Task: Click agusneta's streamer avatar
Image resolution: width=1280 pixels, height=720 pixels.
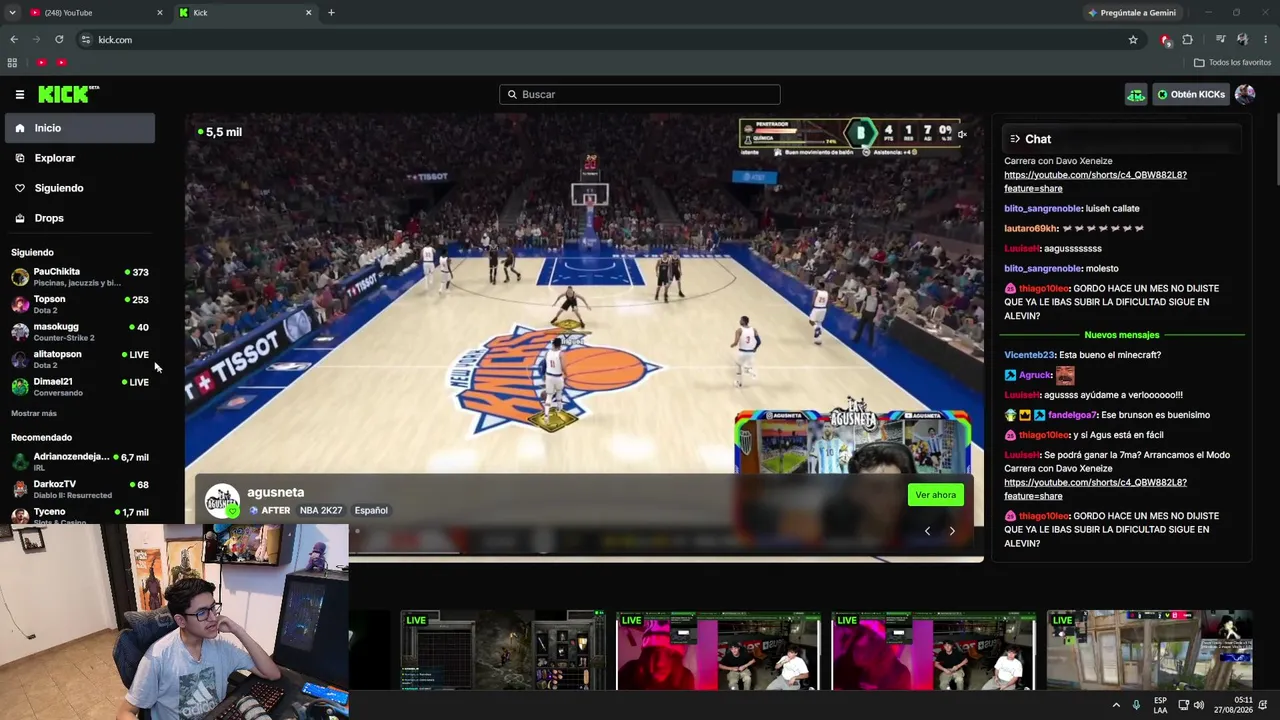Action: 222,500
